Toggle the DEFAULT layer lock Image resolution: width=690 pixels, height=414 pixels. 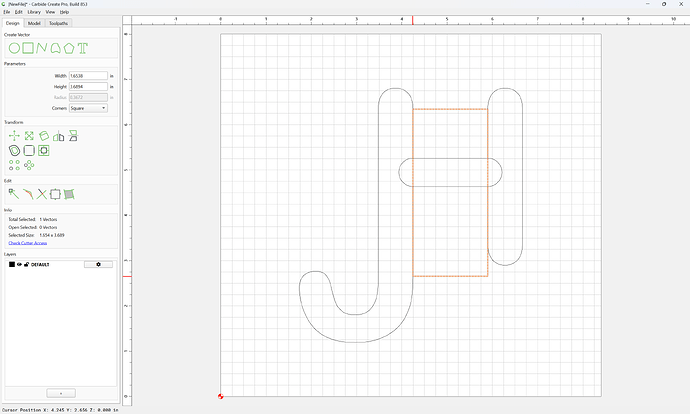pos(26,264)
